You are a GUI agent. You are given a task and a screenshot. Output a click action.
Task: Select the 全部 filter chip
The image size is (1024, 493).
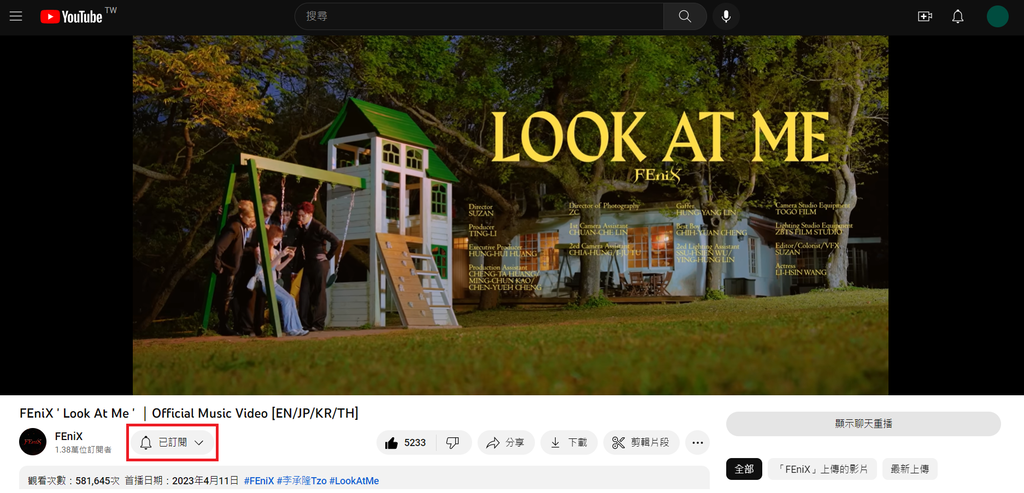pyautogui.click(x=744, y=469)
